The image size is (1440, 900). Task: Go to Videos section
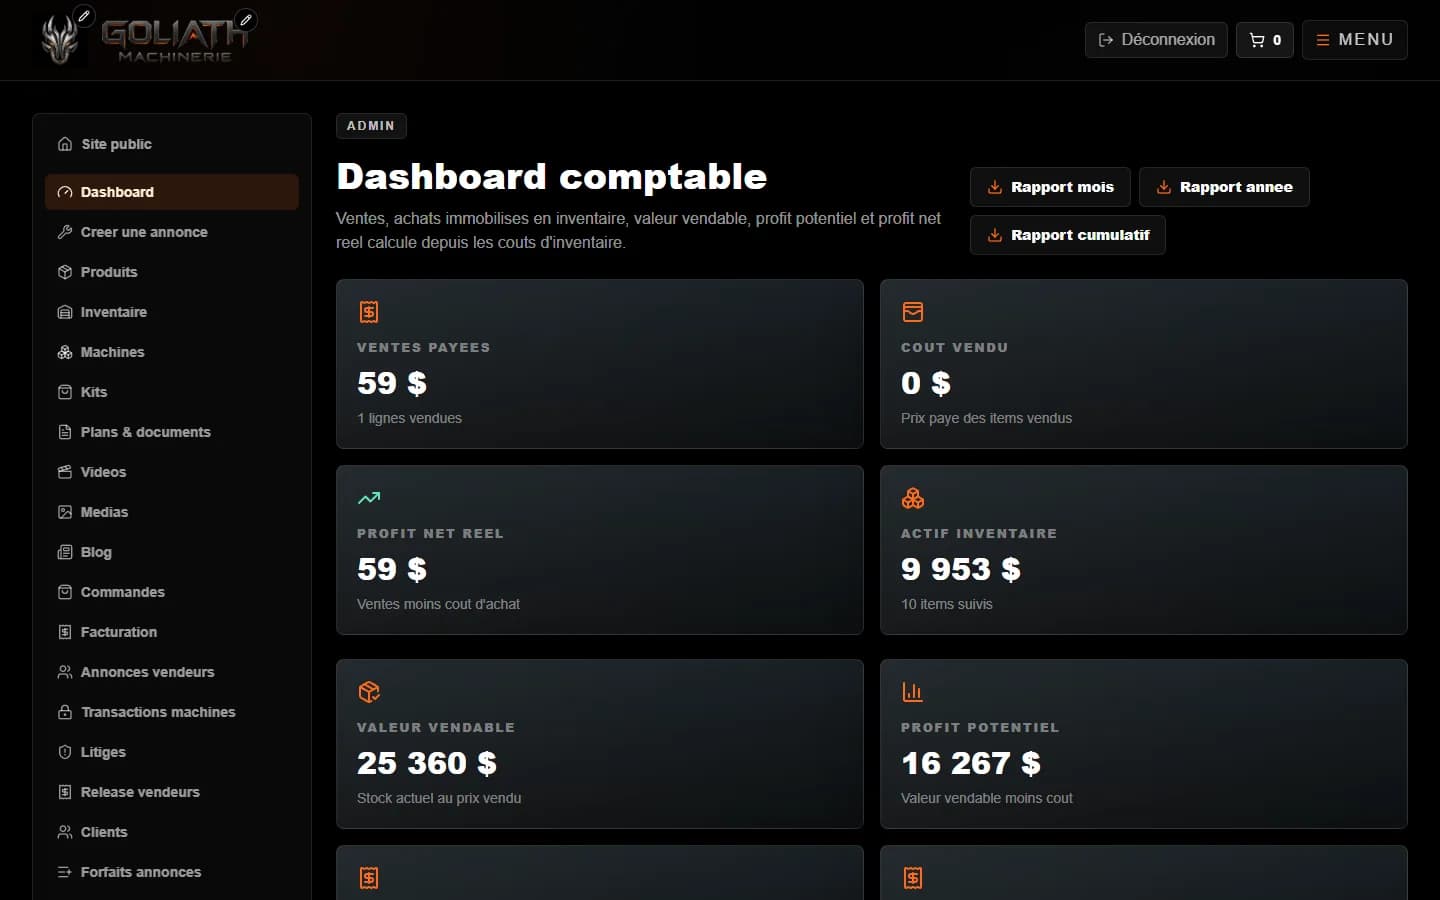[172, 472]
